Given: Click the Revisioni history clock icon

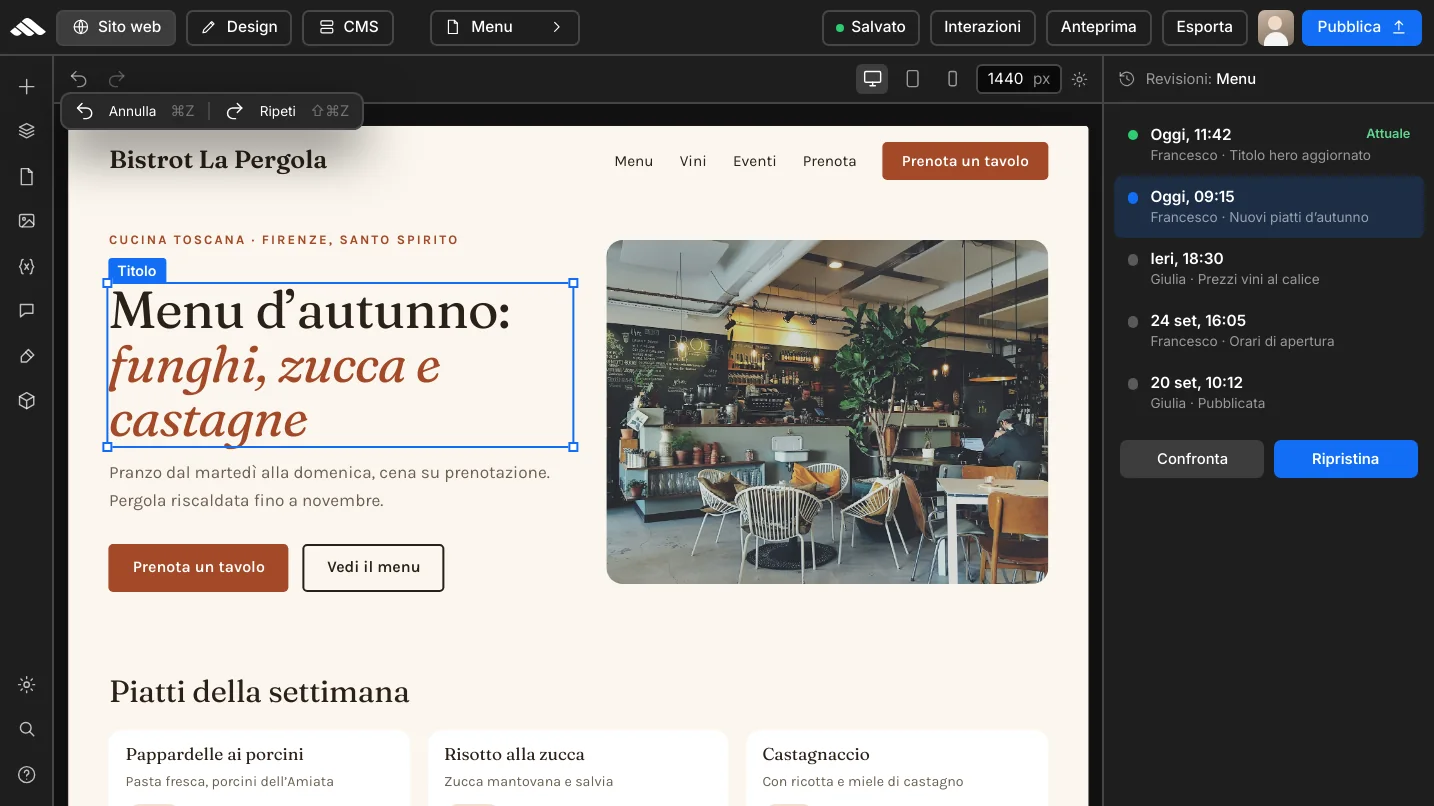Looking at the screenshot, I should pyautogui.click(x=1127, y=79).
